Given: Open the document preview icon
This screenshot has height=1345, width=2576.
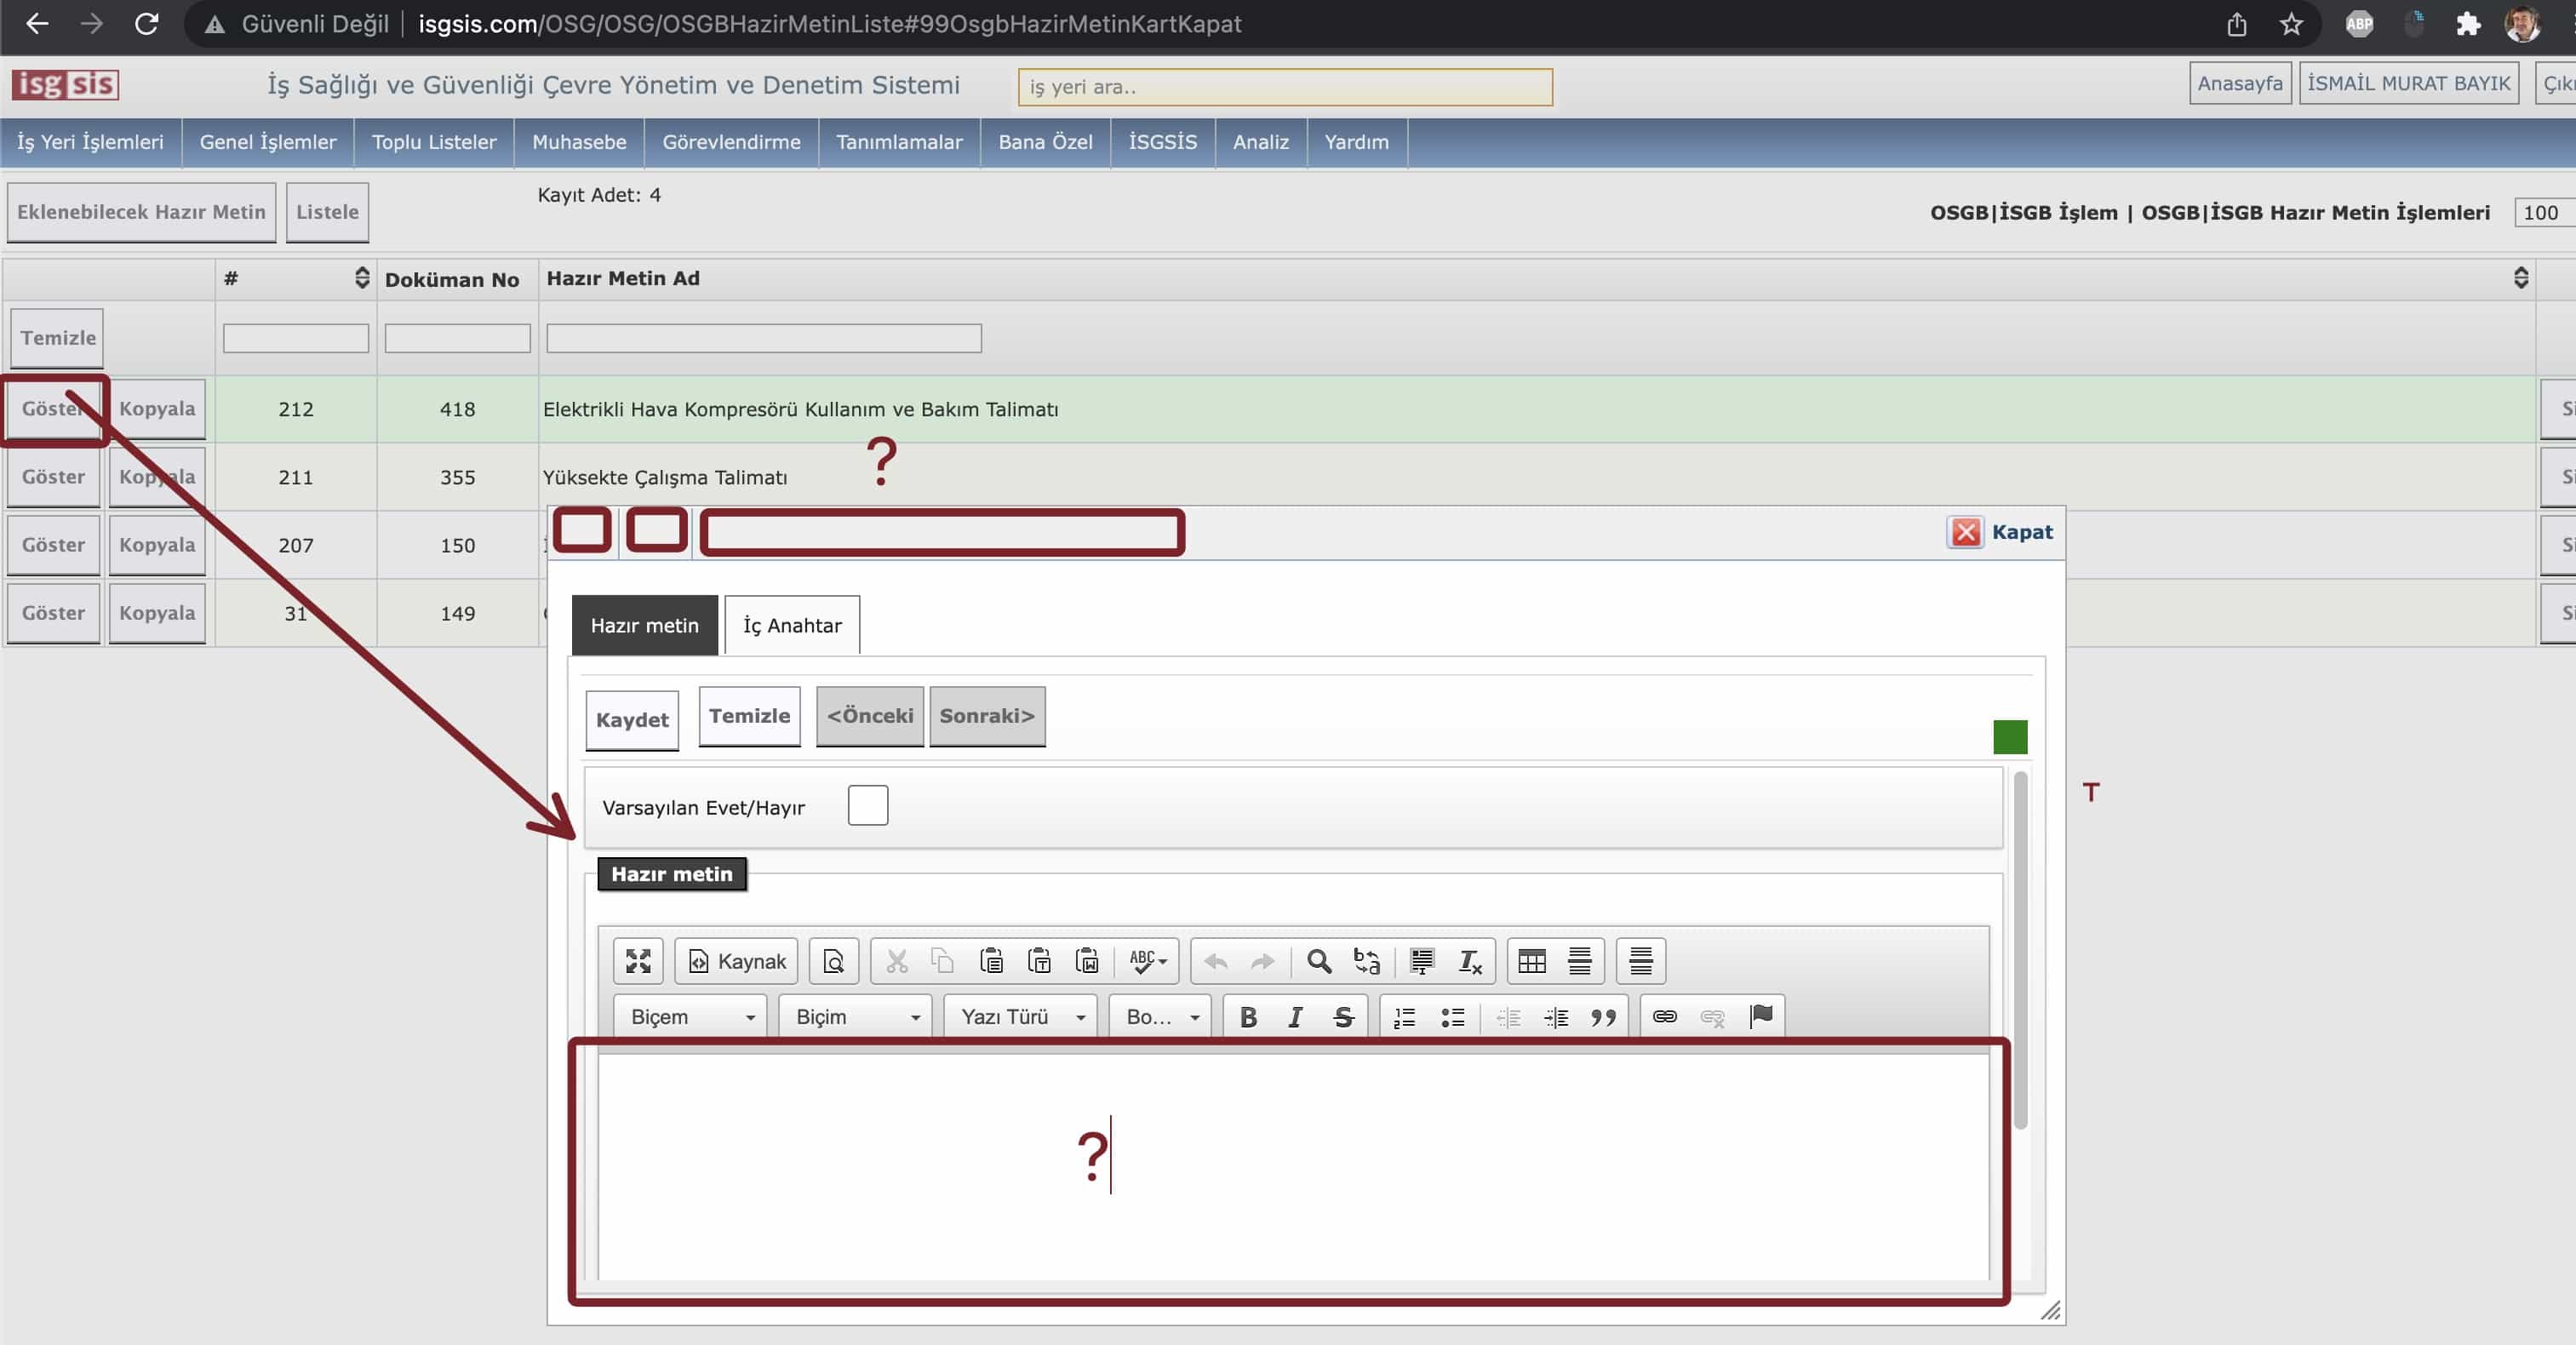Looking at the screenshot, I should coord(833,961).
